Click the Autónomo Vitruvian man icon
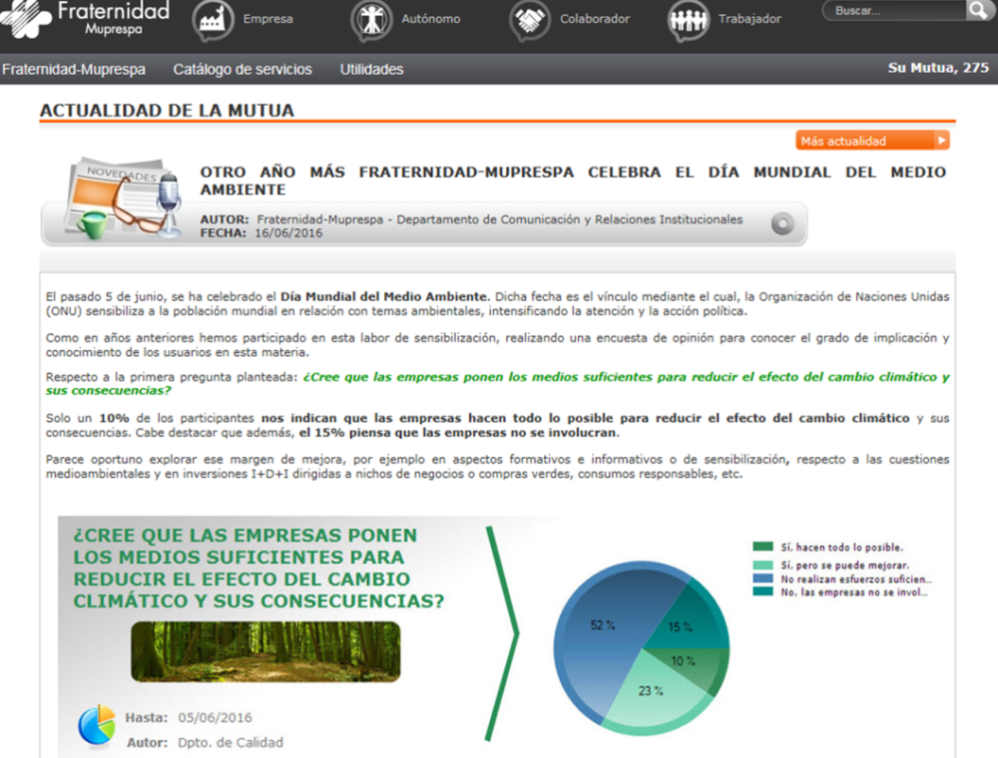Viewport: 998px width, 758px height. coord(372,20)
